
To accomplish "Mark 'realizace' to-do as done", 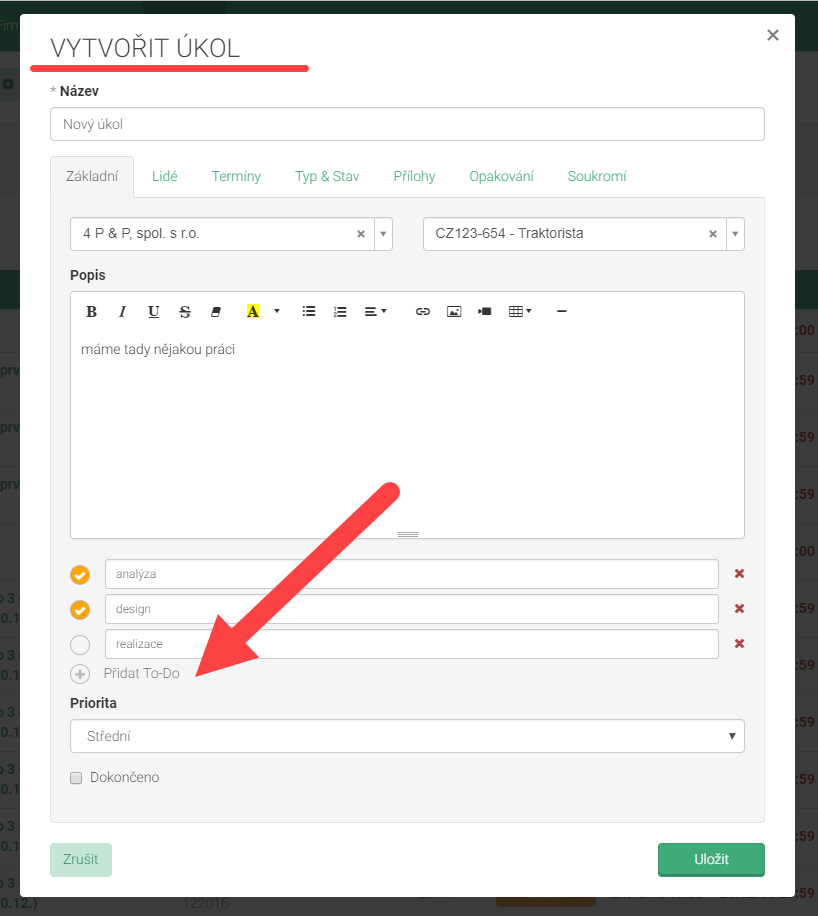I will (80, 645).
